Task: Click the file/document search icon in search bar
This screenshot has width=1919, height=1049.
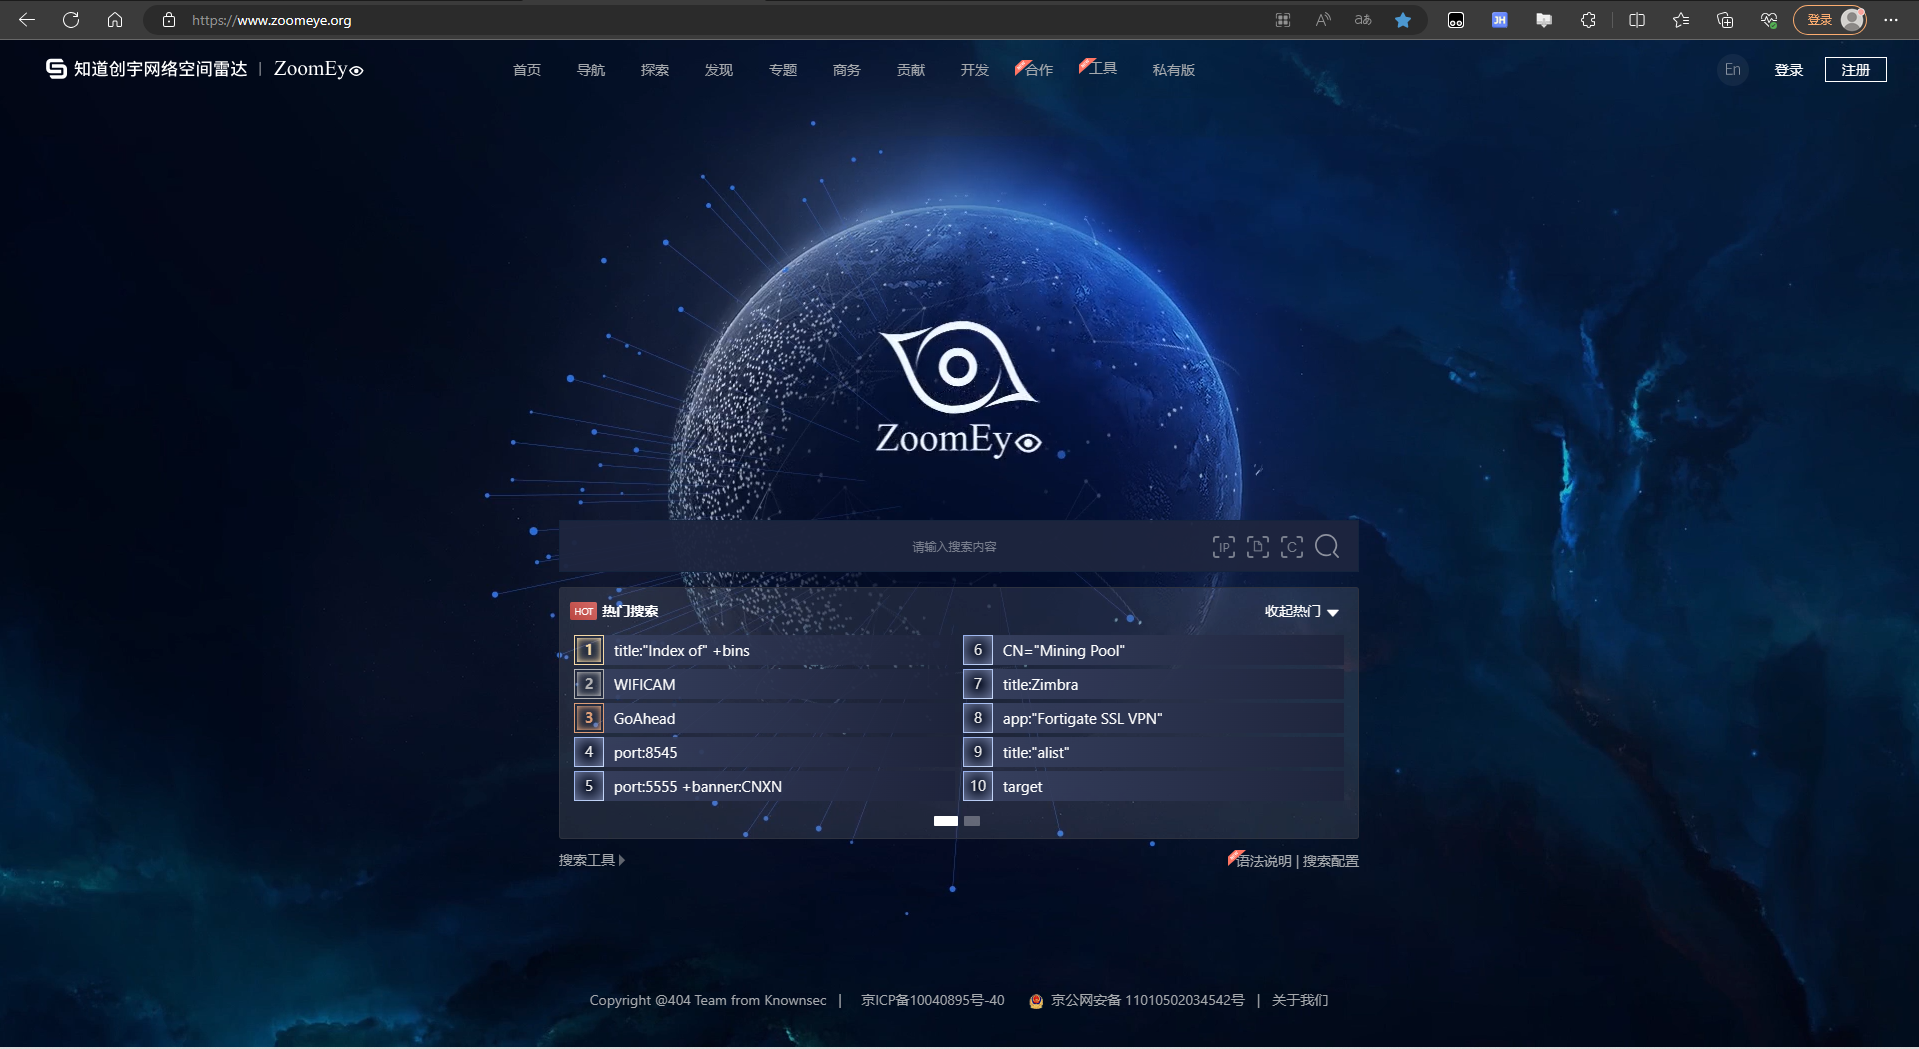Action: coord(1258,547)
